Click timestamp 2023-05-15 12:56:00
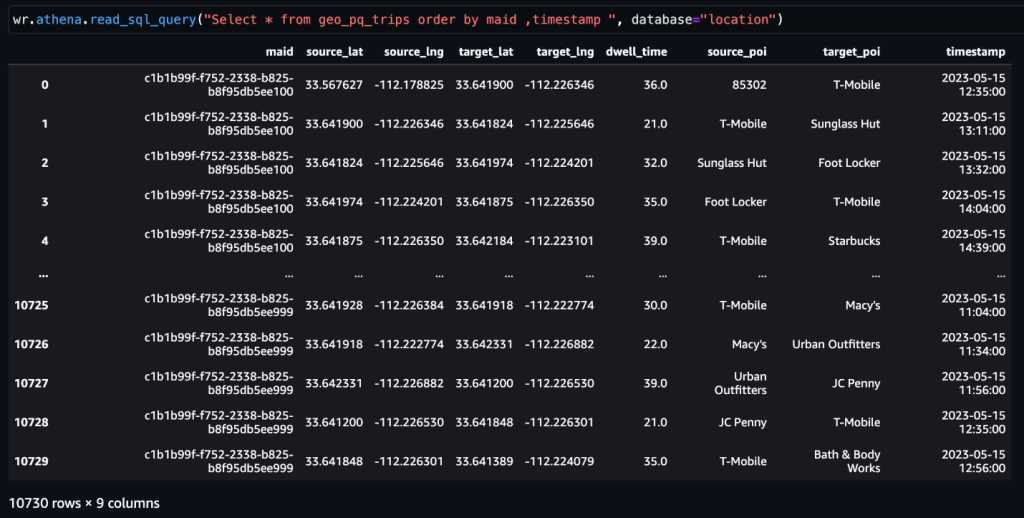1024x518 pixels. [973, 461]
